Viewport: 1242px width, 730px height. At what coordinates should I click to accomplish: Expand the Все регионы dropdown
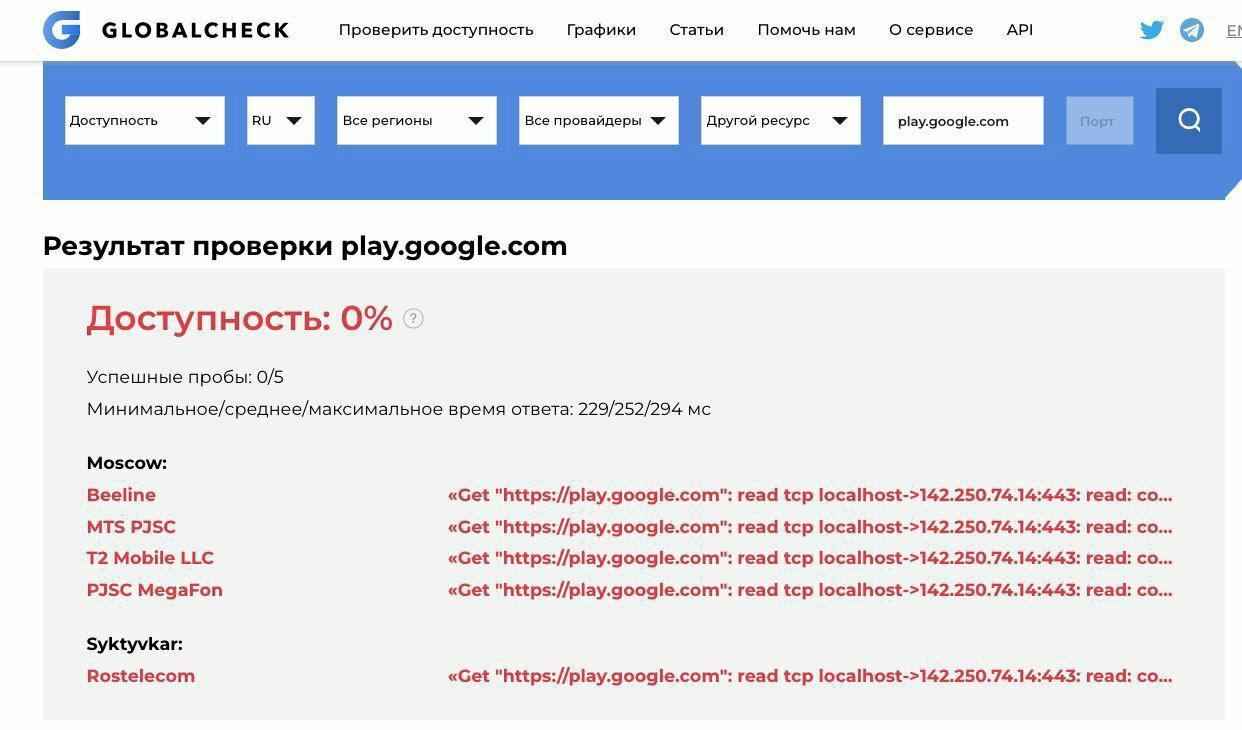click(416, 120)
